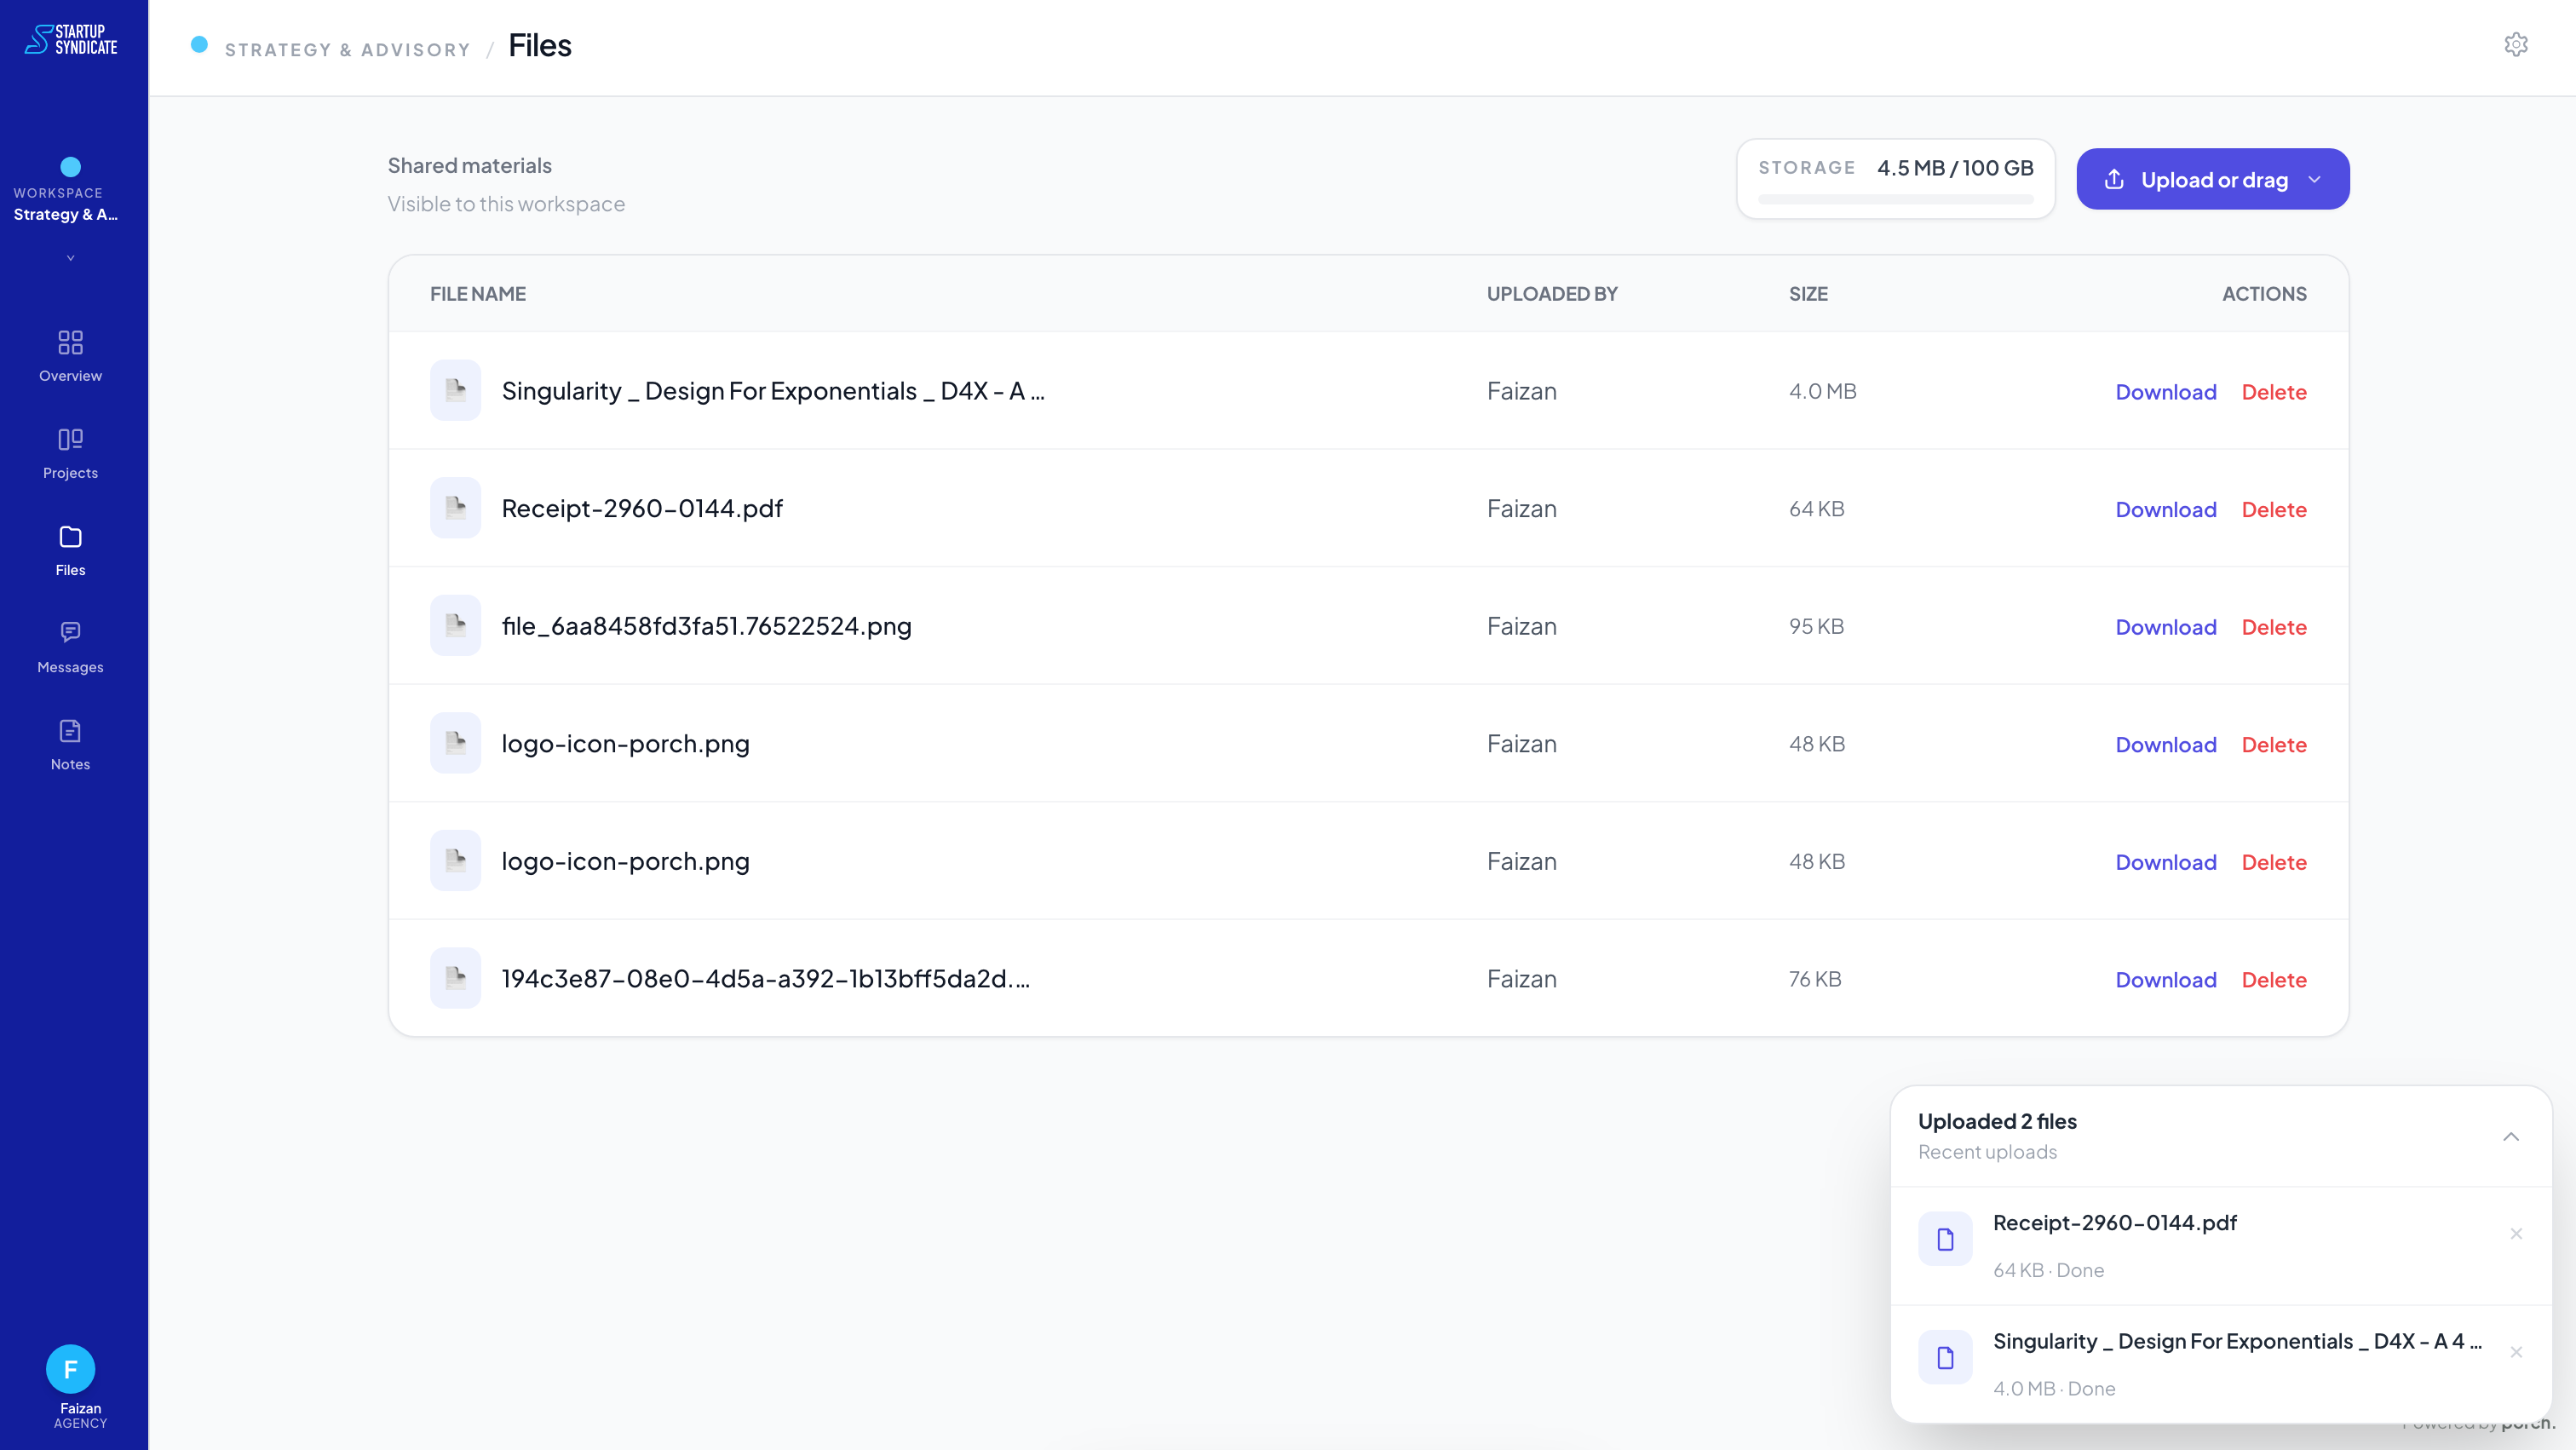This screenshot has height=1450, width=2576.
Task: Dismiss Receipt-2960-0144.pdf from recent uploads
Action: click(x=2516, y=1234)
